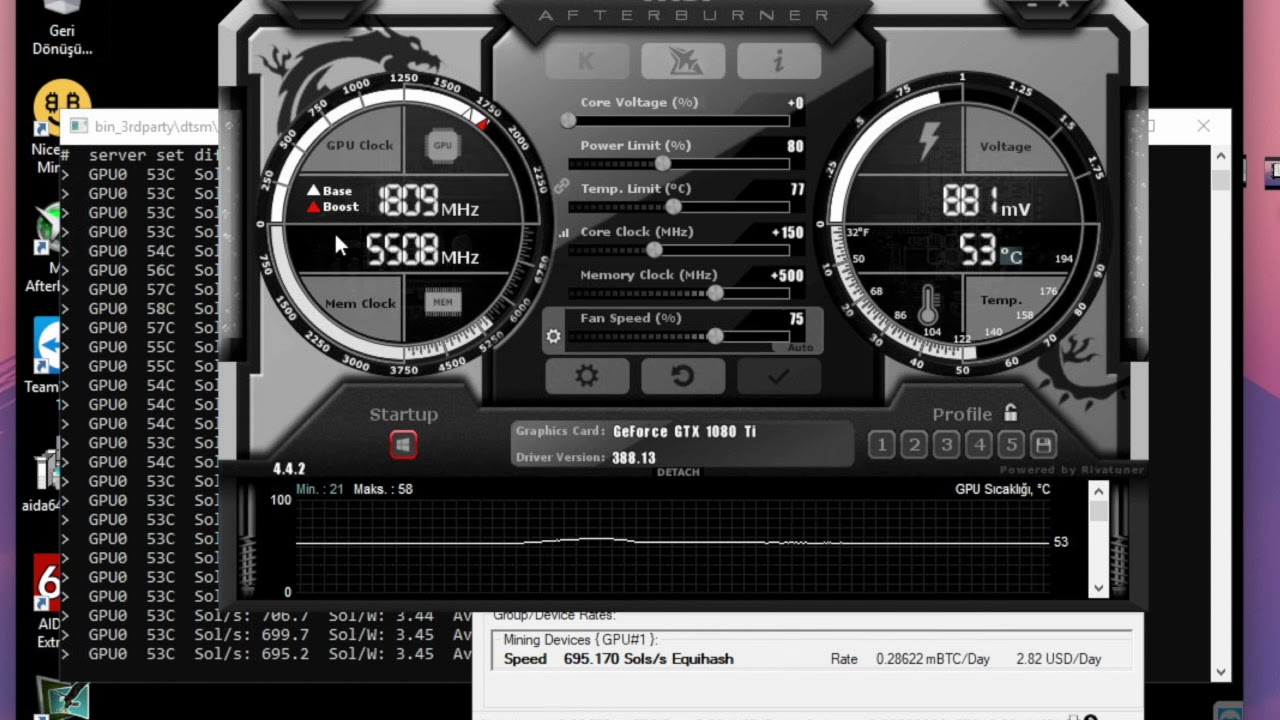Click the Temp. Limit value 77
The width and height of the screenshot is (1280, 720).
pos(797,189)
